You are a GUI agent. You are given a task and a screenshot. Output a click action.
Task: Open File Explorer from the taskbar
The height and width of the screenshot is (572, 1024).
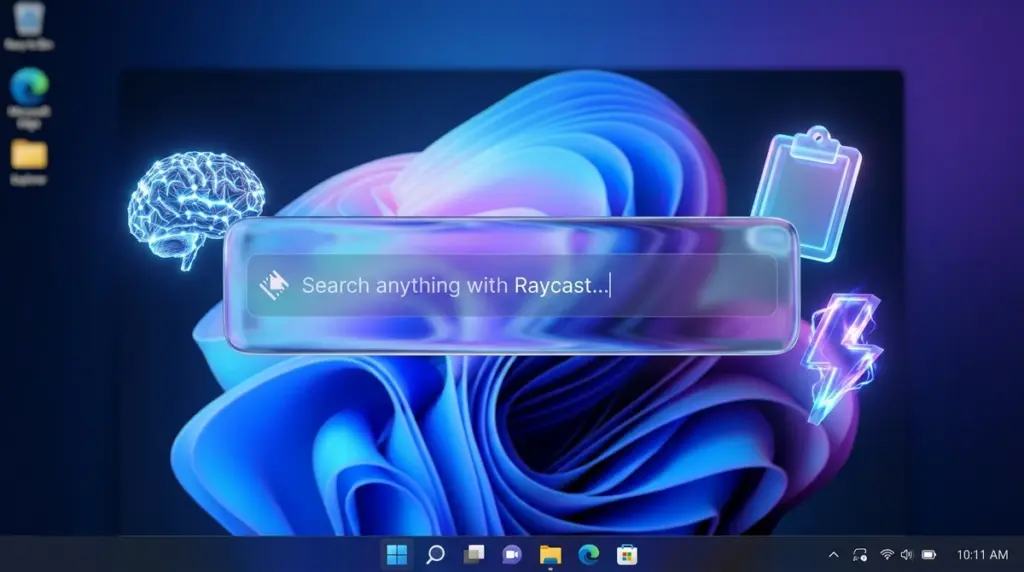point(550,554)
